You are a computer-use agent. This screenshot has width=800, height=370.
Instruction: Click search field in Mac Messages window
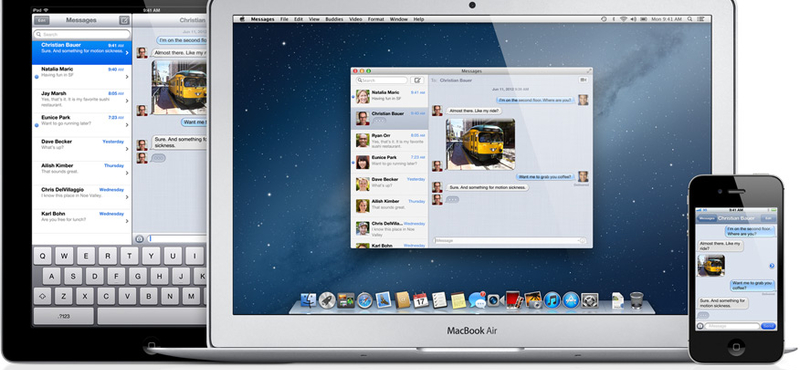382,80
